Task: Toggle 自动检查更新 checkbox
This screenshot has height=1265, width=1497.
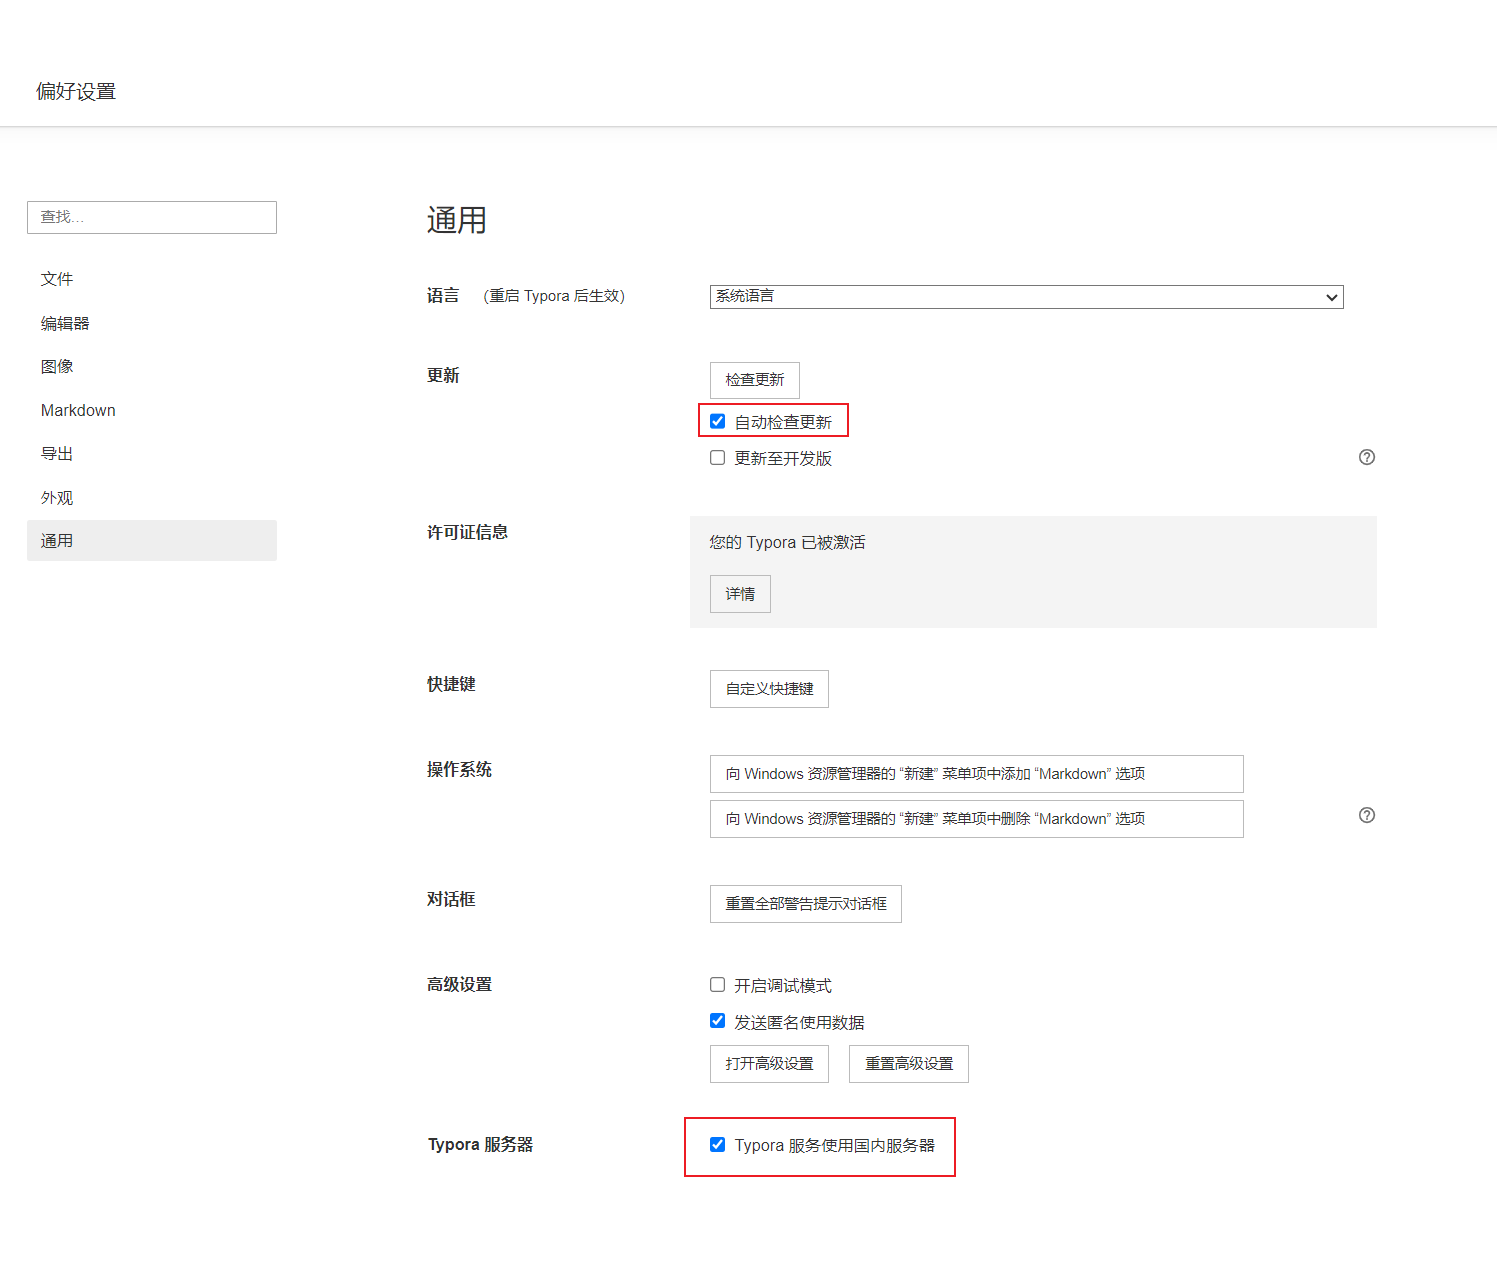Action: point(717,421)
